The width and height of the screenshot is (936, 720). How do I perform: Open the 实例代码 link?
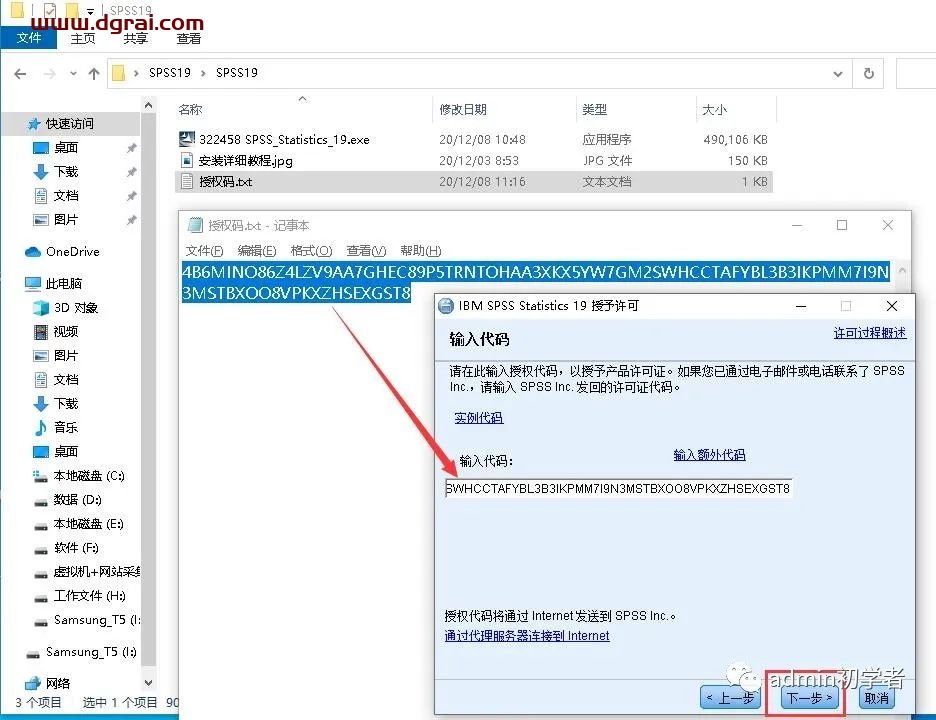pyautogui.click(x=479, y=418)
